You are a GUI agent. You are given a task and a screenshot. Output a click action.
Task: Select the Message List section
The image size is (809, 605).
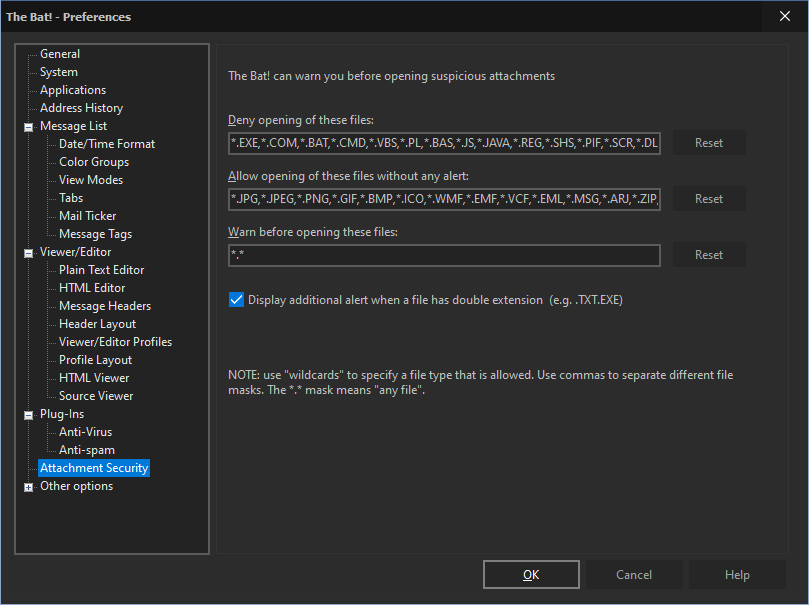click(x=73, y=126)
